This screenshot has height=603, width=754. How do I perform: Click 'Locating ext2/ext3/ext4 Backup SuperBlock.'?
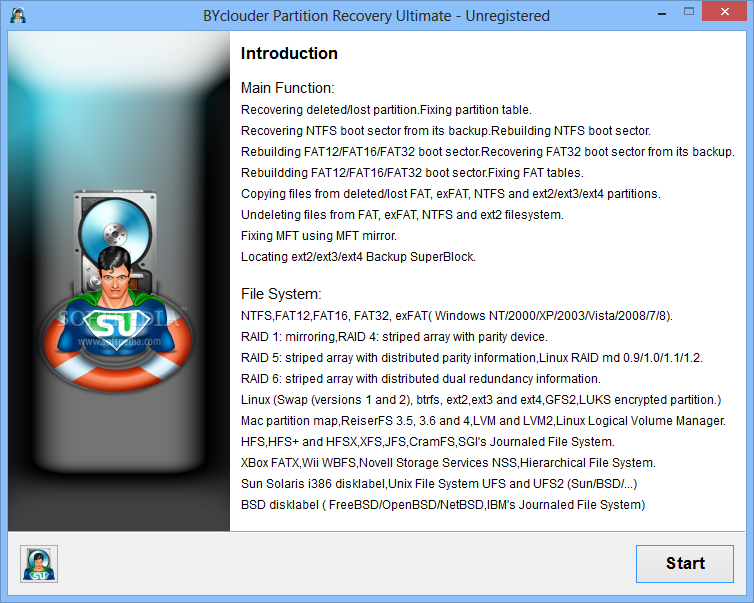point(358,257)
